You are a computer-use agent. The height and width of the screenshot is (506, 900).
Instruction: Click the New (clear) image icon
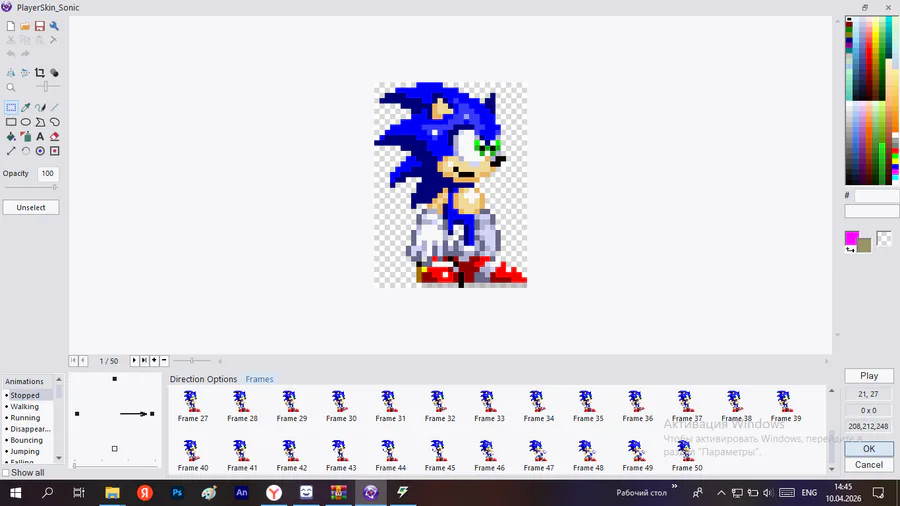[x=11, y=26]
